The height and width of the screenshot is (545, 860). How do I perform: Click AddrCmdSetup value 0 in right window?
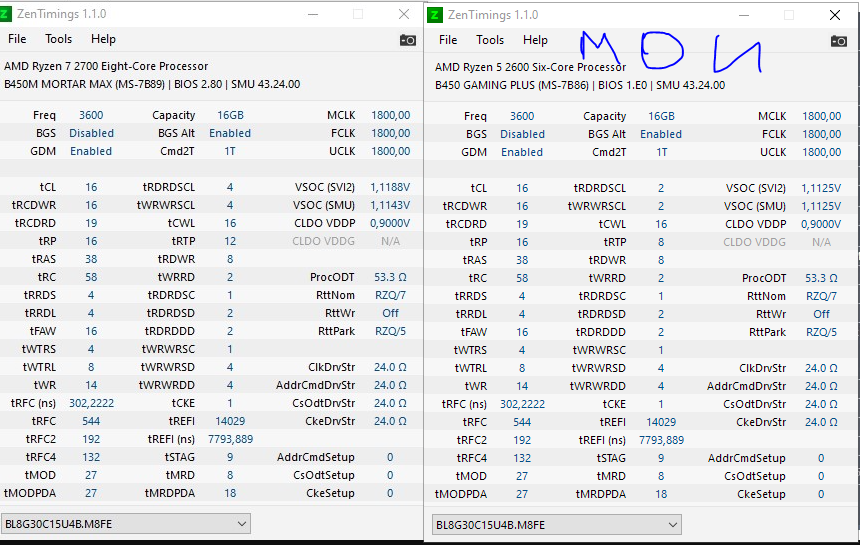coord(821,458)
